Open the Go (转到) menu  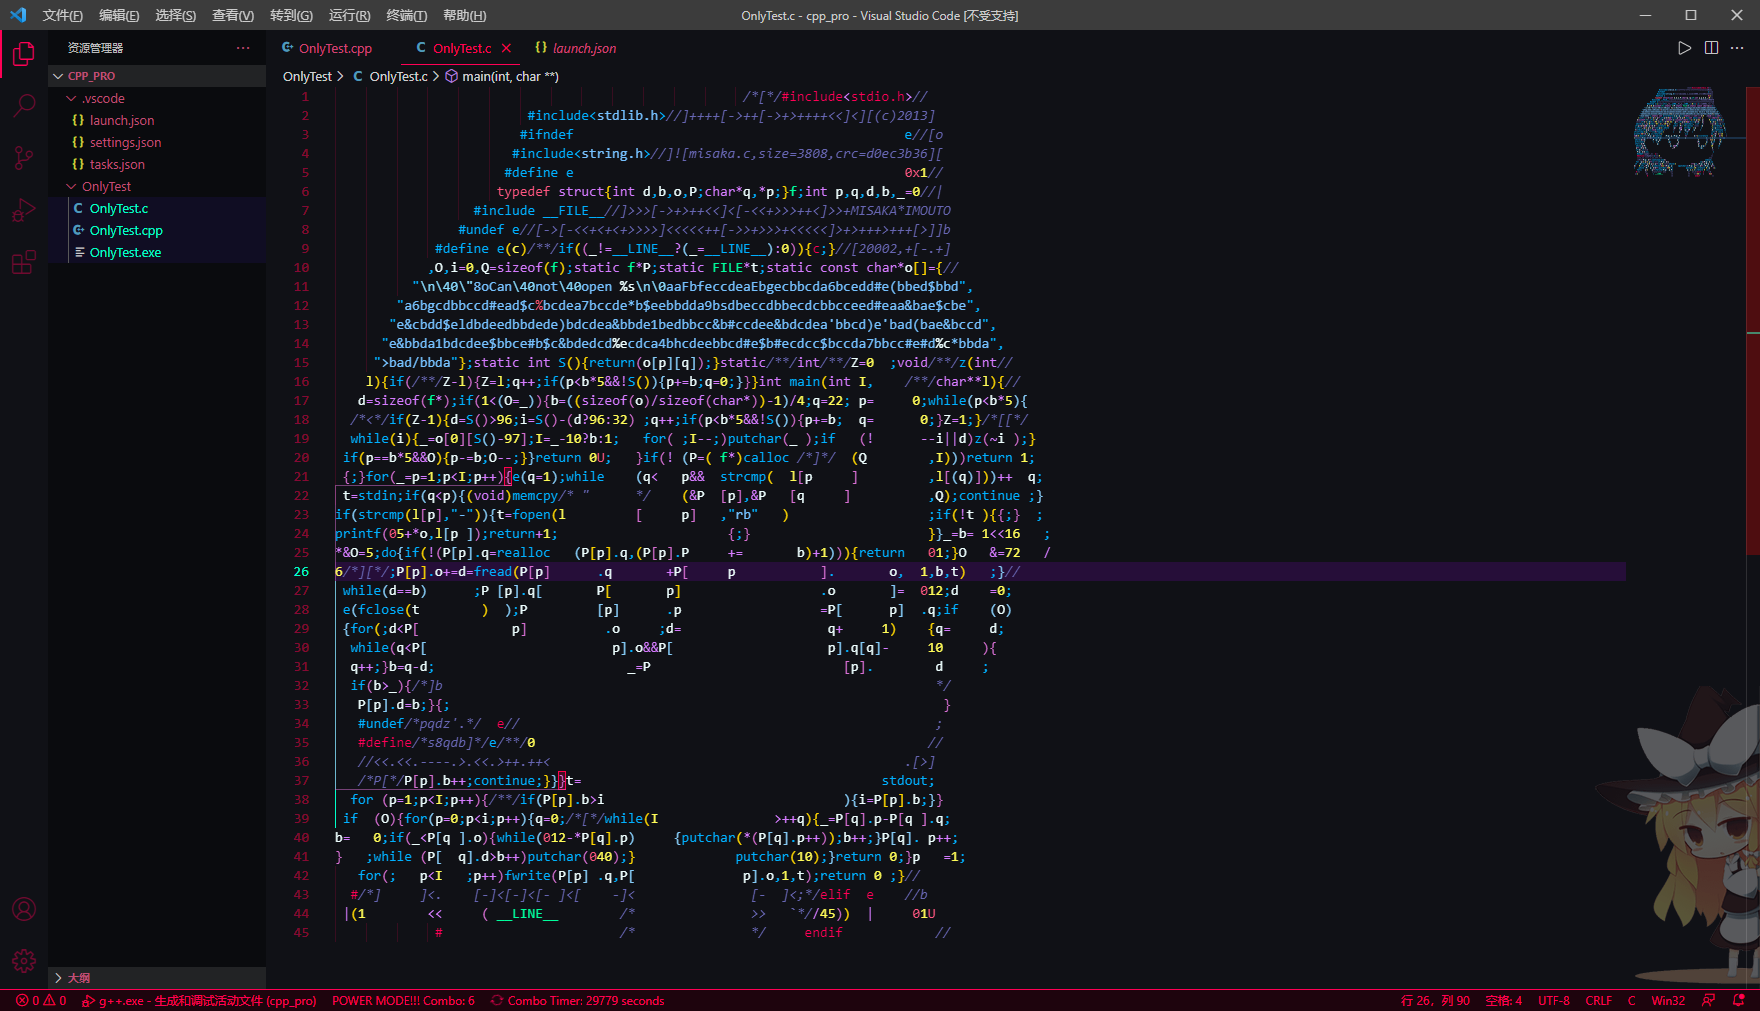pyautogui.click(x=291, y=15)
